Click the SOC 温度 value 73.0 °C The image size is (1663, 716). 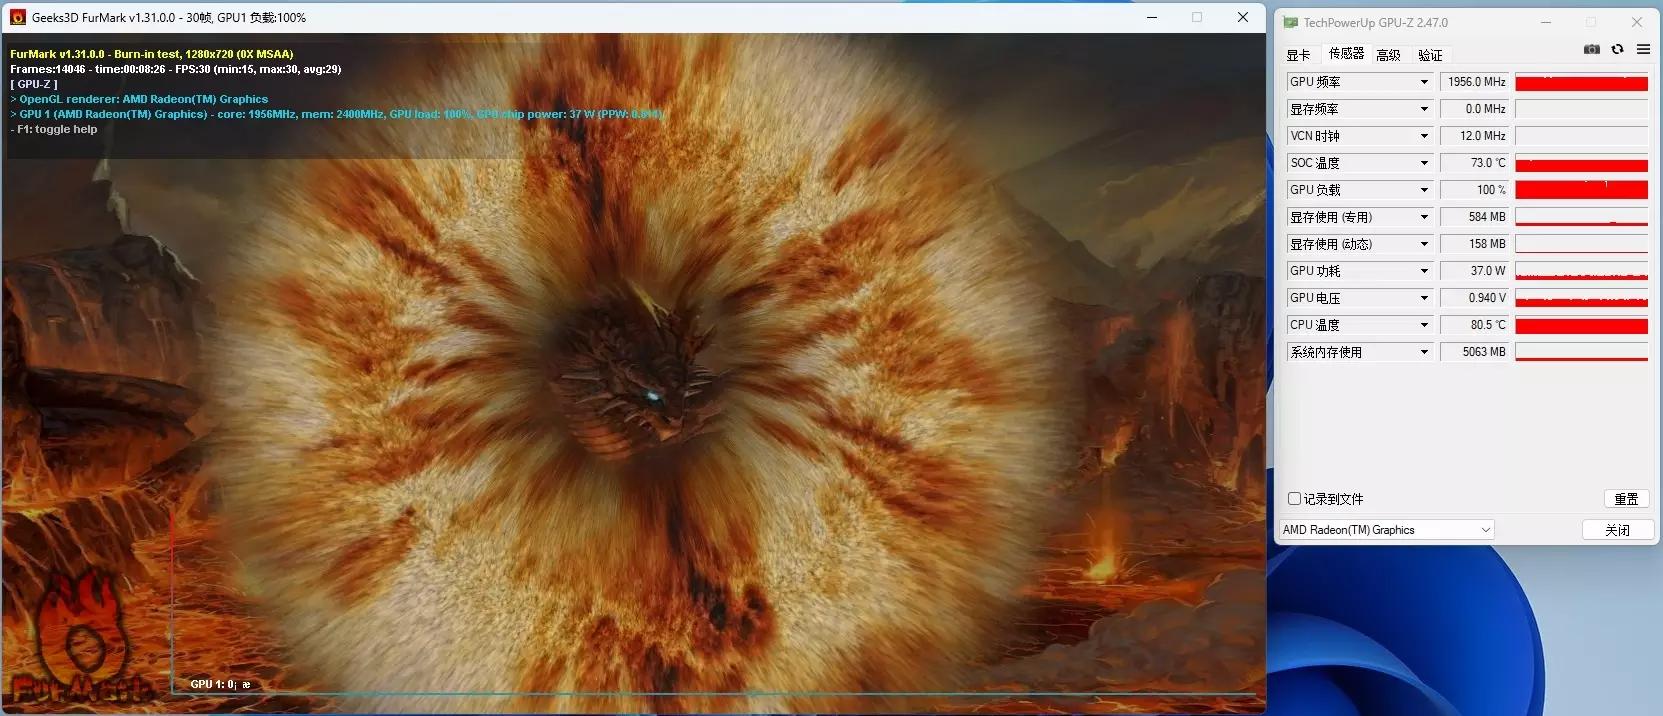1474,163
